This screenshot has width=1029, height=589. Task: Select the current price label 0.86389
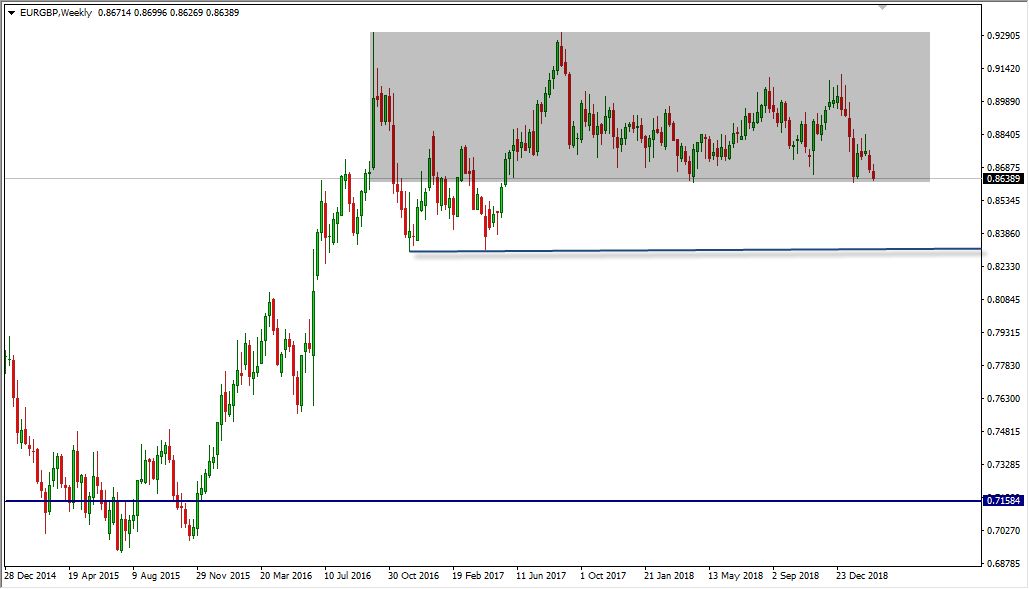click(1004, 178)
